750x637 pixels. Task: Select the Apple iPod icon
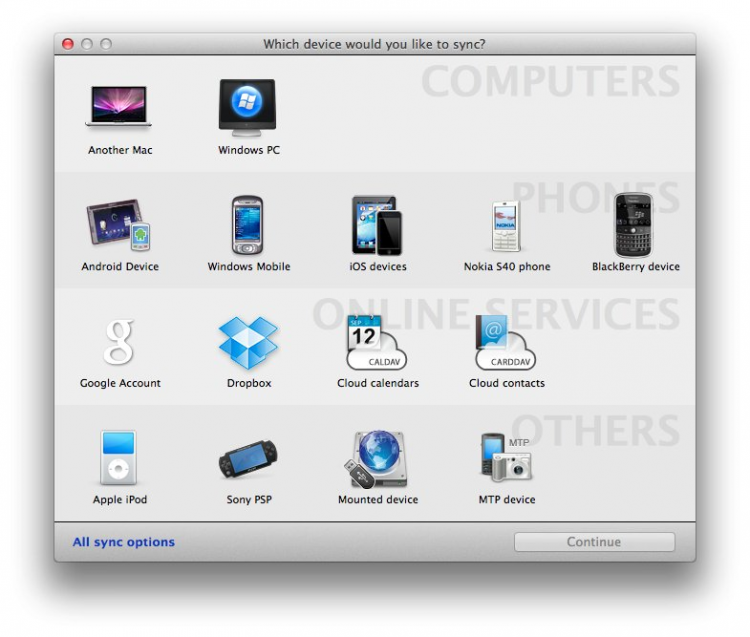tap(118, 458)
